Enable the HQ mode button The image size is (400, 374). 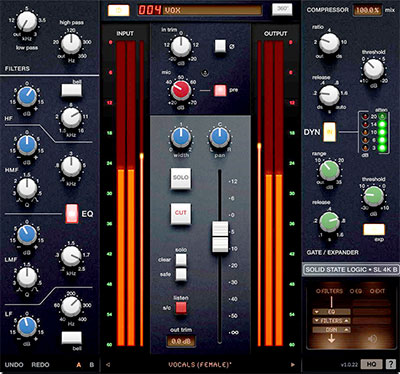pos(371,364)
